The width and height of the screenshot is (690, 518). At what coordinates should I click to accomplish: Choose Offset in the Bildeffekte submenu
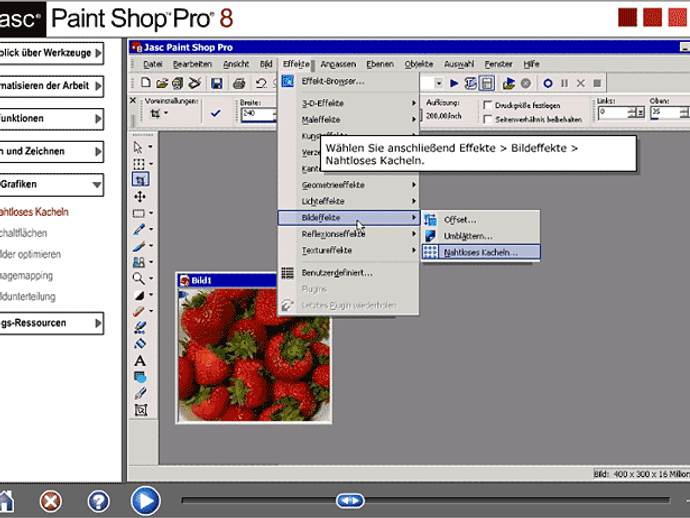(x=481, y=220)
